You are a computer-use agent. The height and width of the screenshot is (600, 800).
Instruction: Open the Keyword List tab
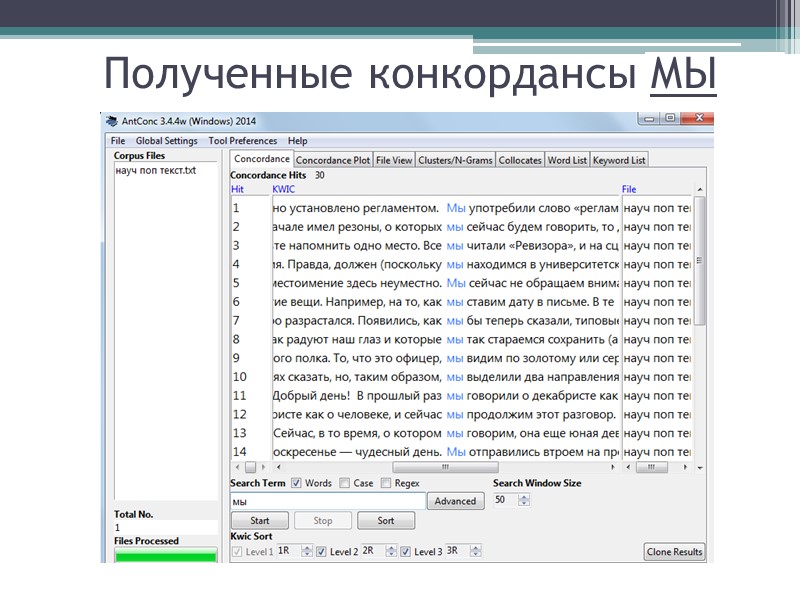point(618,159)
